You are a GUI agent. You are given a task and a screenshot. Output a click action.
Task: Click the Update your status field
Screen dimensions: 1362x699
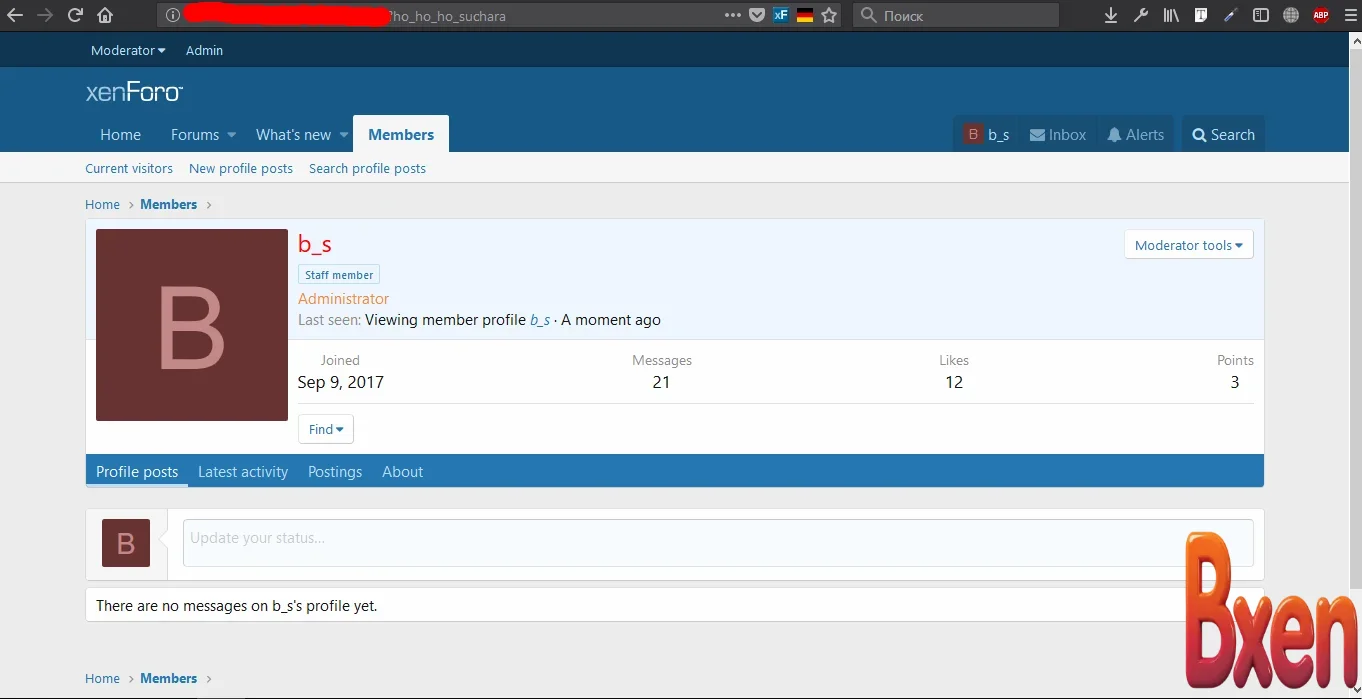[680, 539]
